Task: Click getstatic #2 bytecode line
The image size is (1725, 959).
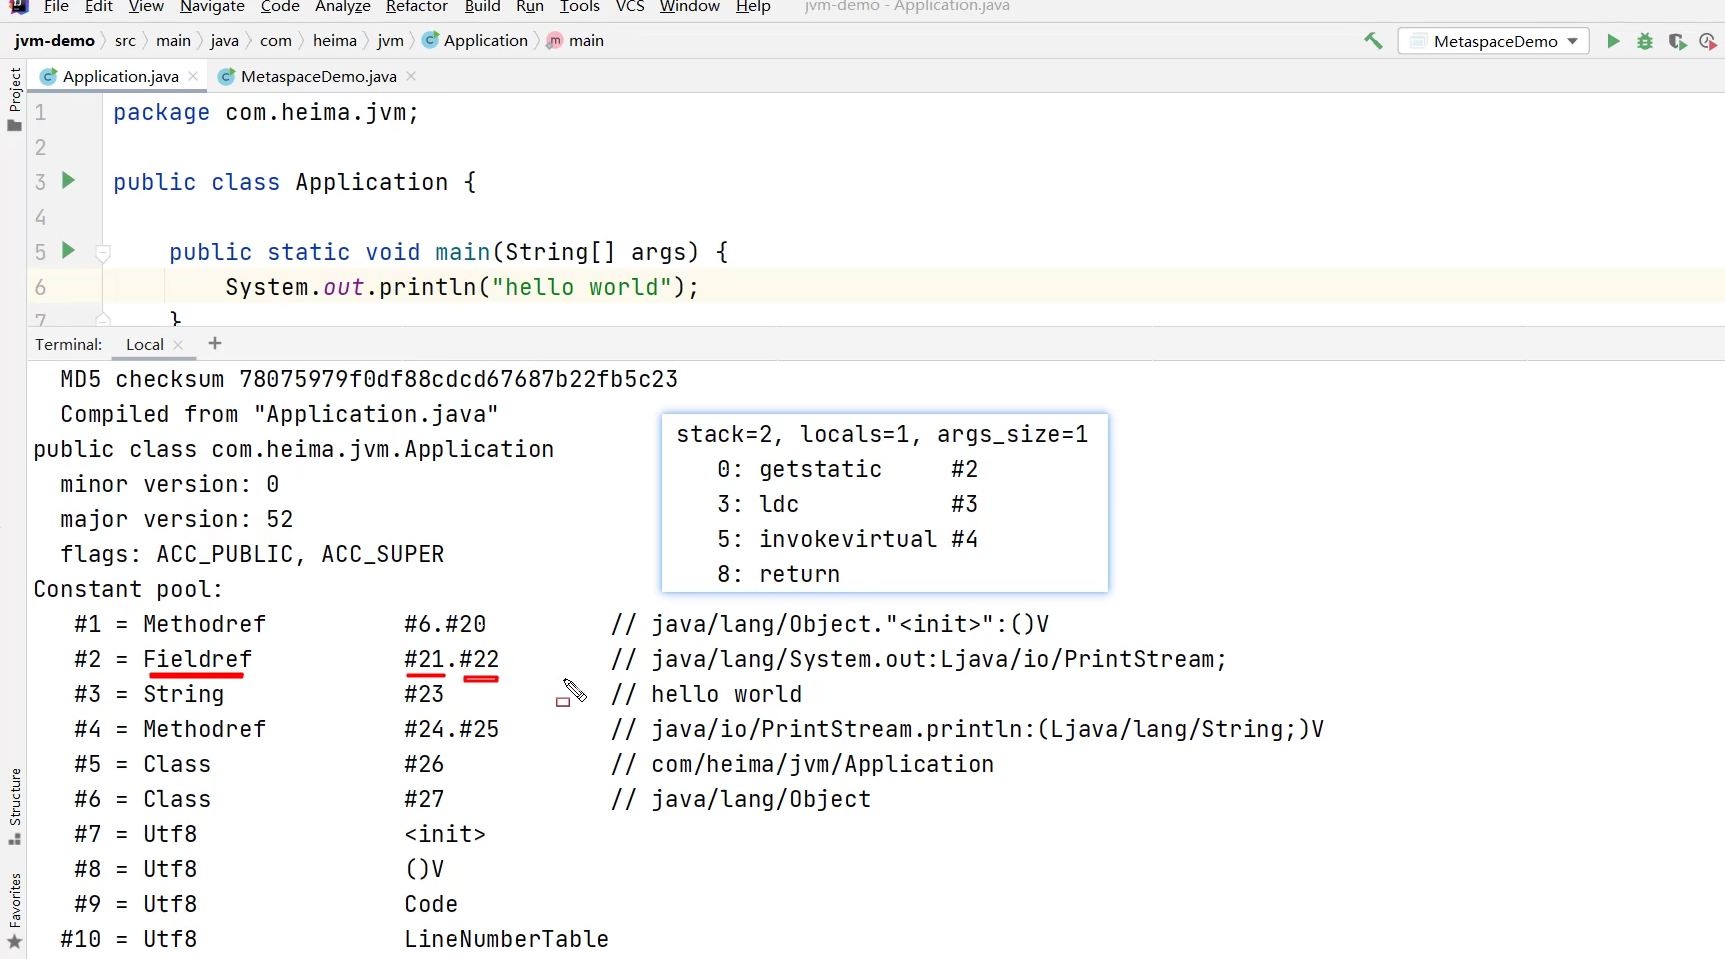Action: pyautogui.click(x=847, y=469)
